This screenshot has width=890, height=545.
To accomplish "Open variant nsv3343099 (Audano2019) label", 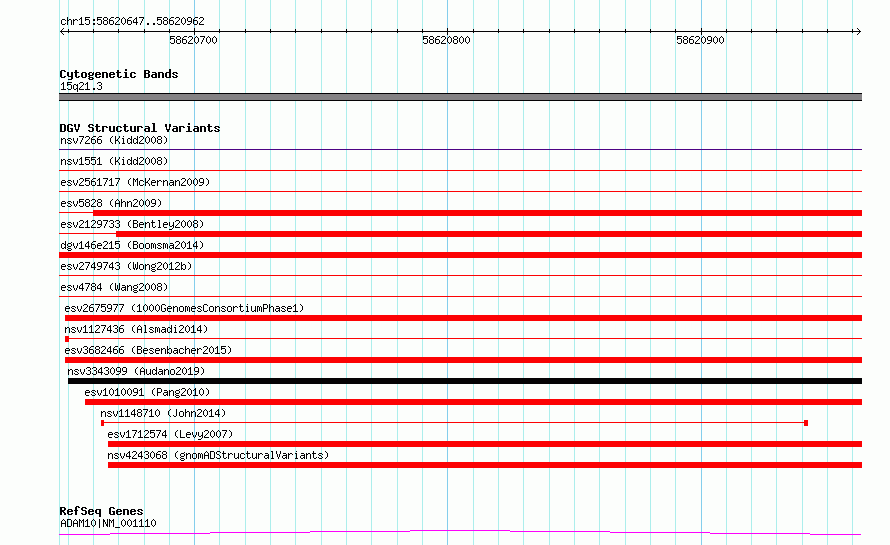I will (x=136, y=371).
